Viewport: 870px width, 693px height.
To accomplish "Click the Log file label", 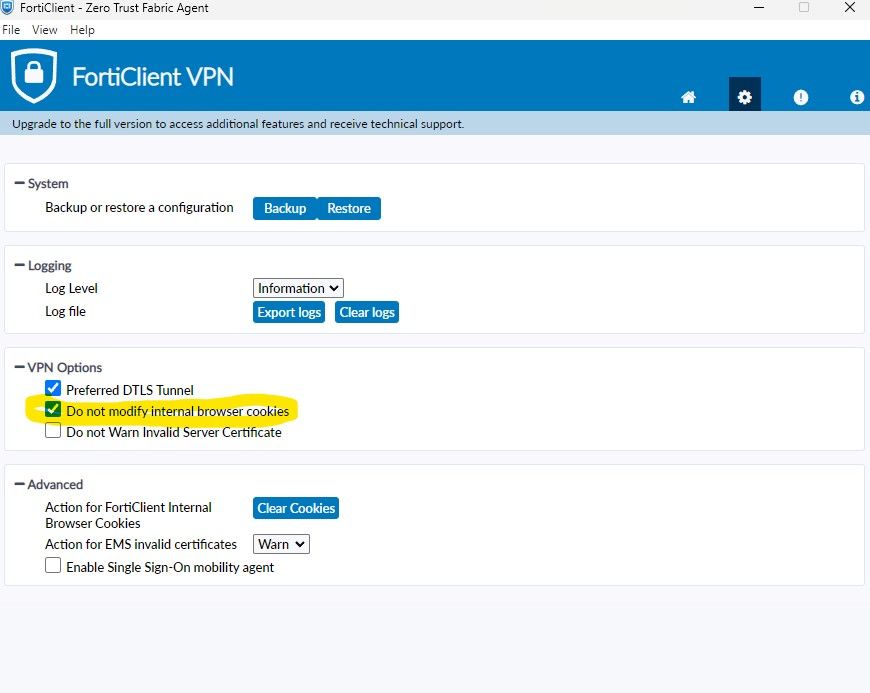I will point(65,311).
